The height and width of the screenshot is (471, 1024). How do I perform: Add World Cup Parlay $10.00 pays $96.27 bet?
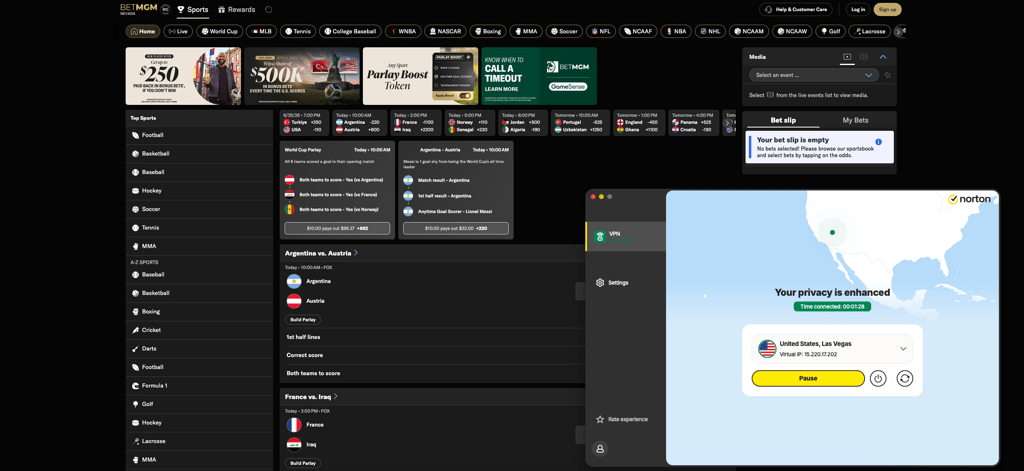[x=337, y=229]
